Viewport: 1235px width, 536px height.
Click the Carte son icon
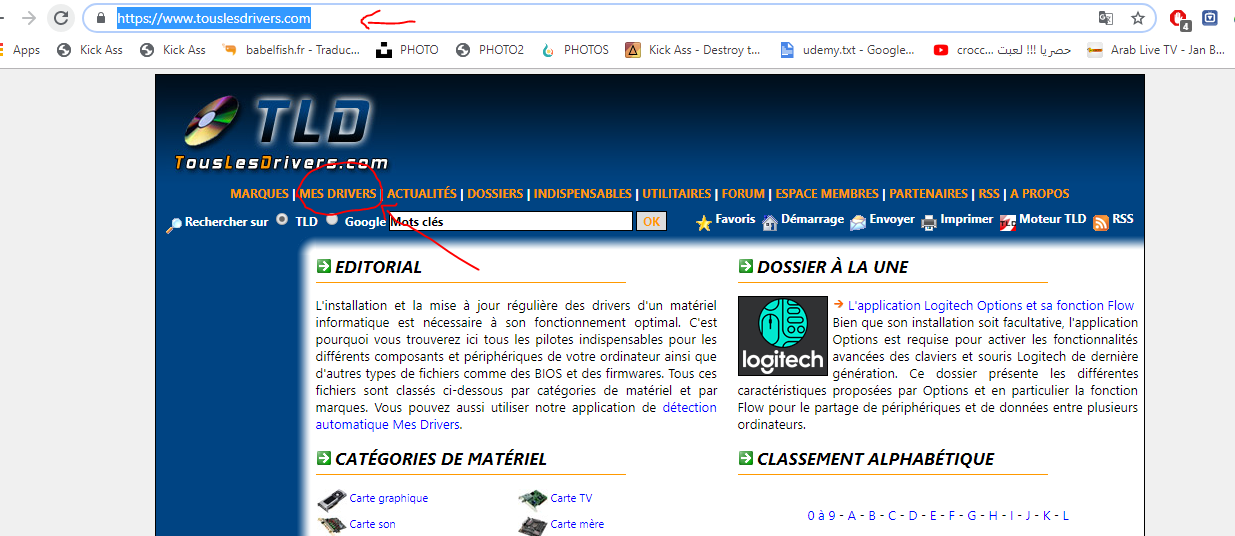point(332,524)
